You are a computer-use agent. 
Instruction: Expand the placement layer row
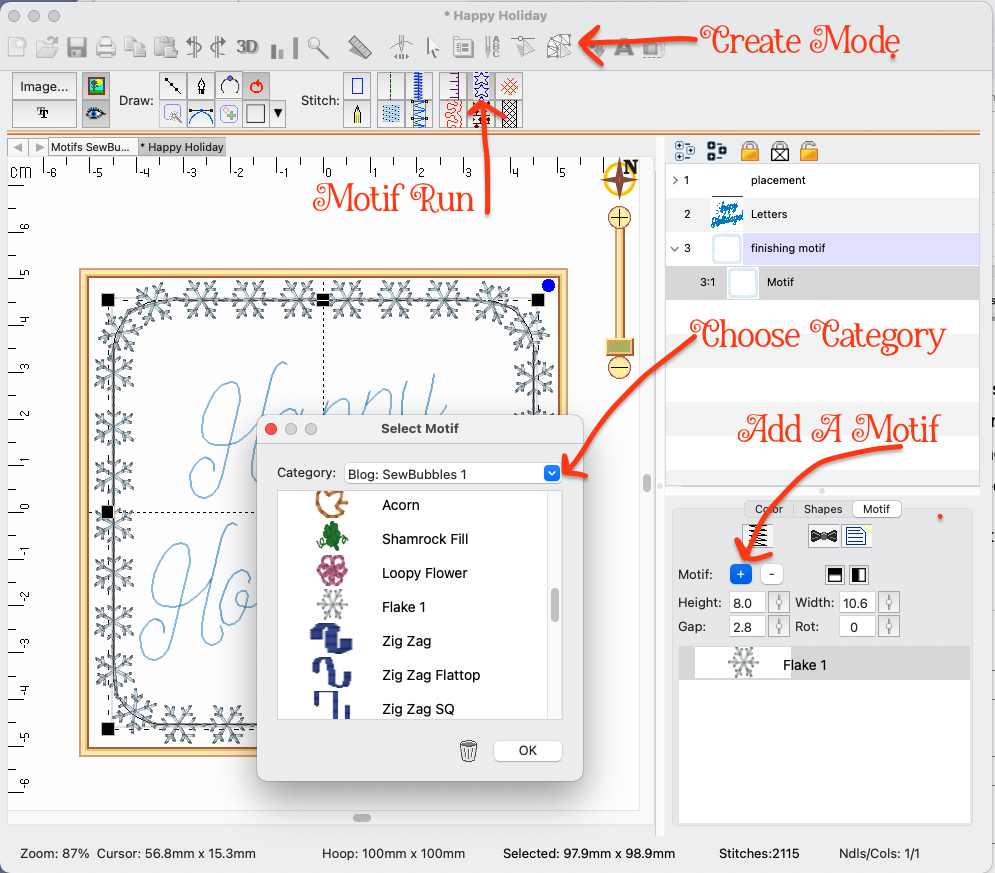pos(674,181)
